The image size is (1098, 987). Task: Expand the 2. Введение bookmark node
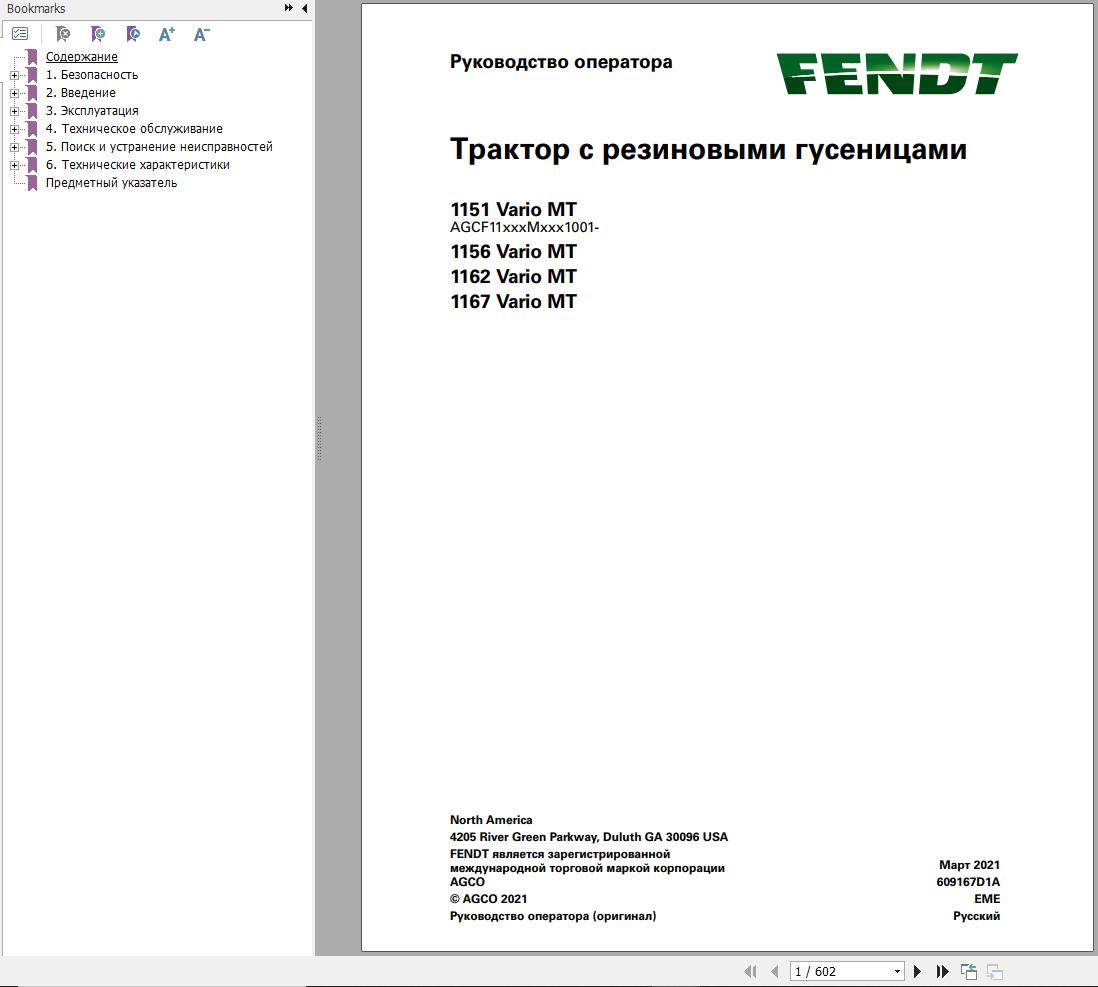coord(14,93)
